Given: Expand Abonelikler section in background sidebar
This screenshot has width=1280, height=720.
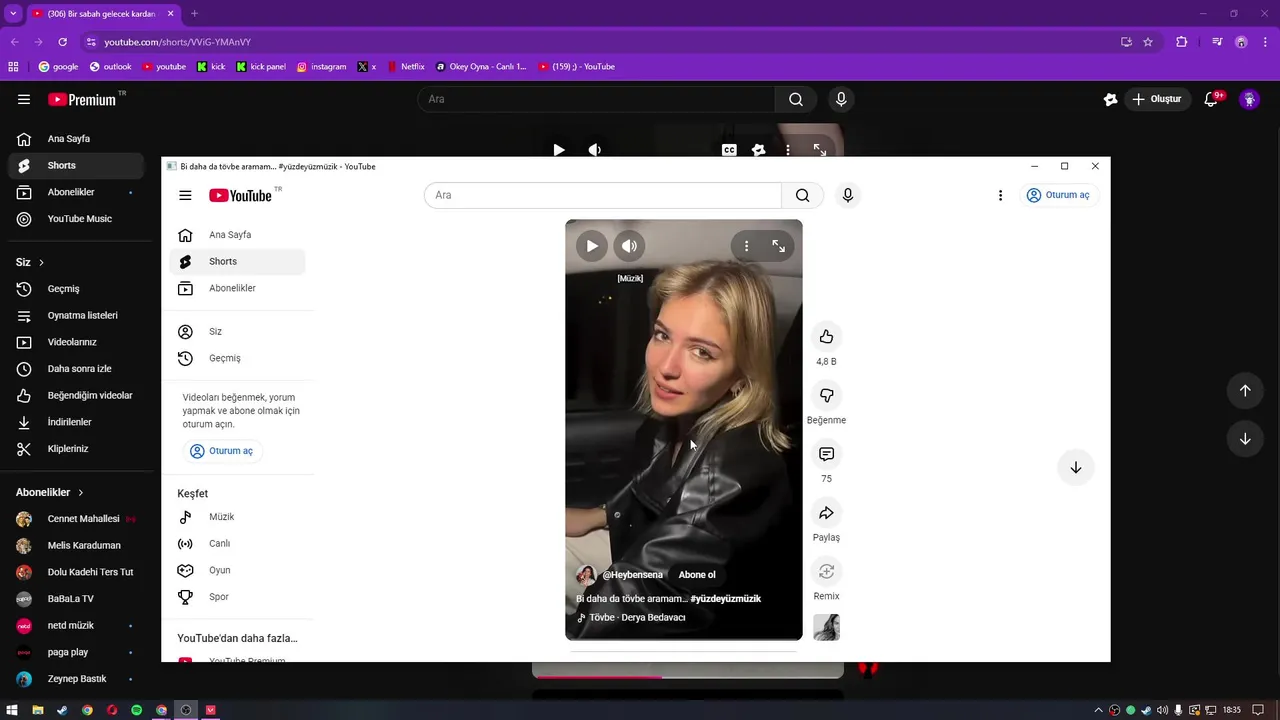Looking at the screenshot, I should point(50,492).
